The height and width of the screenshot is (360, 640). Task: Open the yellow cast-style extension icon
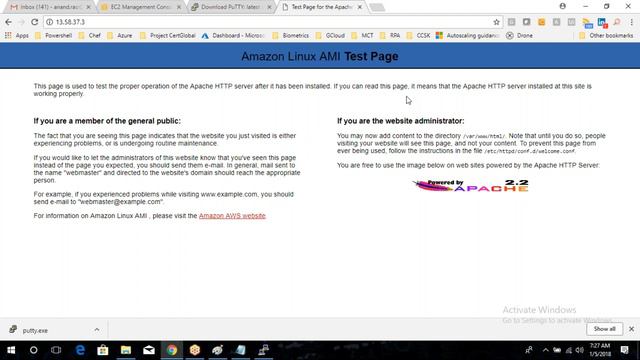(x=587, y=22)
